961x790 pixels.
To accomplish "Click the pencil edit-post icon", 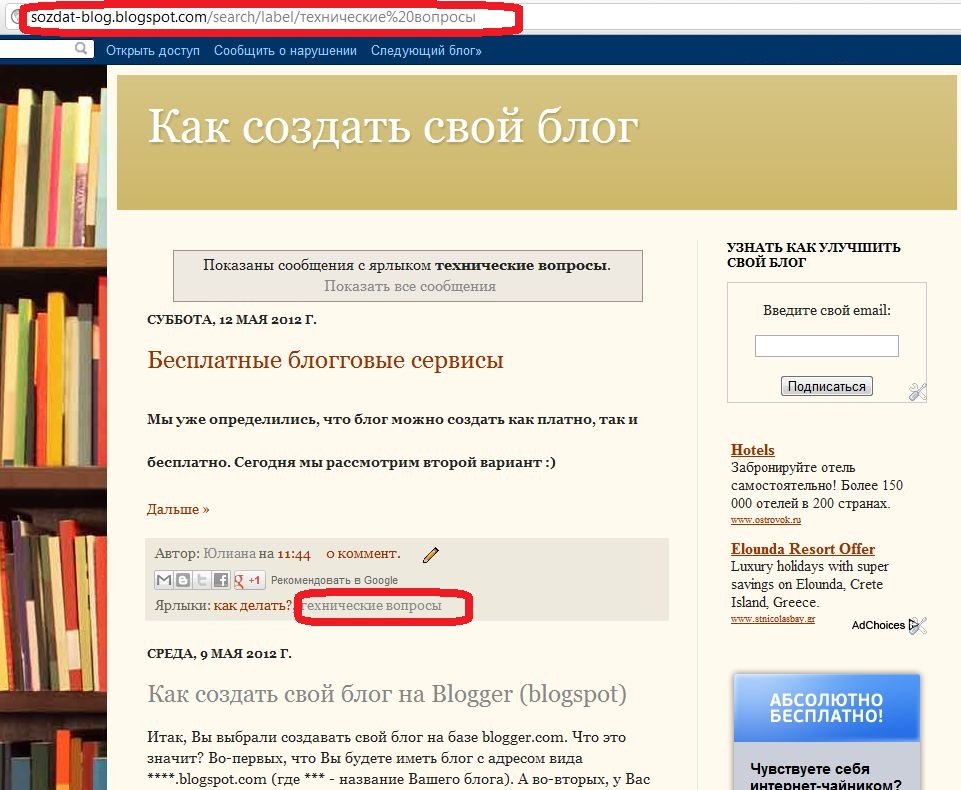I will tap(431, 555).
